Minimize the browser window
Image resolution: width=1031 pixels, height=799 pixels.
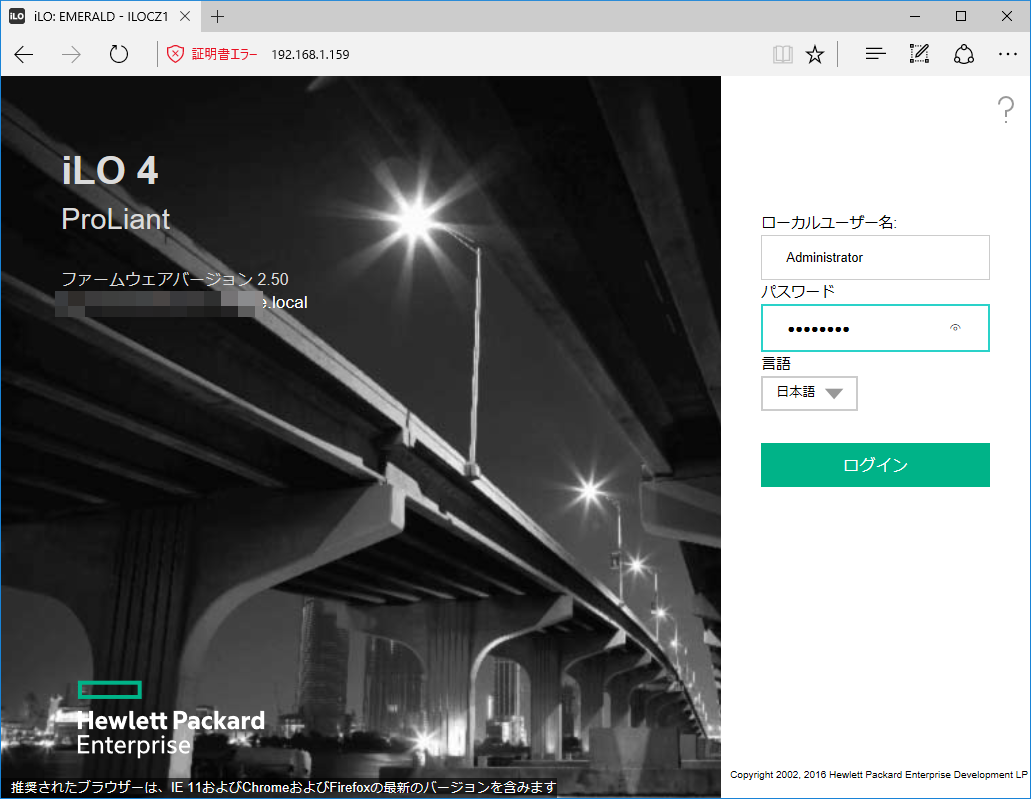(915, 16)
